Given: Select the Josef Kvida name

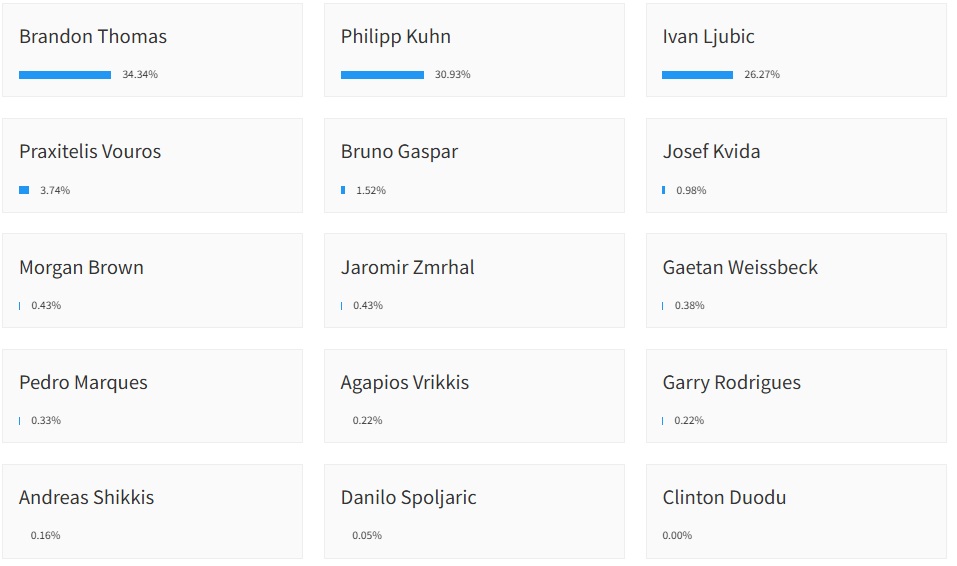Looking at the screenshot, I should coord(711,152).
